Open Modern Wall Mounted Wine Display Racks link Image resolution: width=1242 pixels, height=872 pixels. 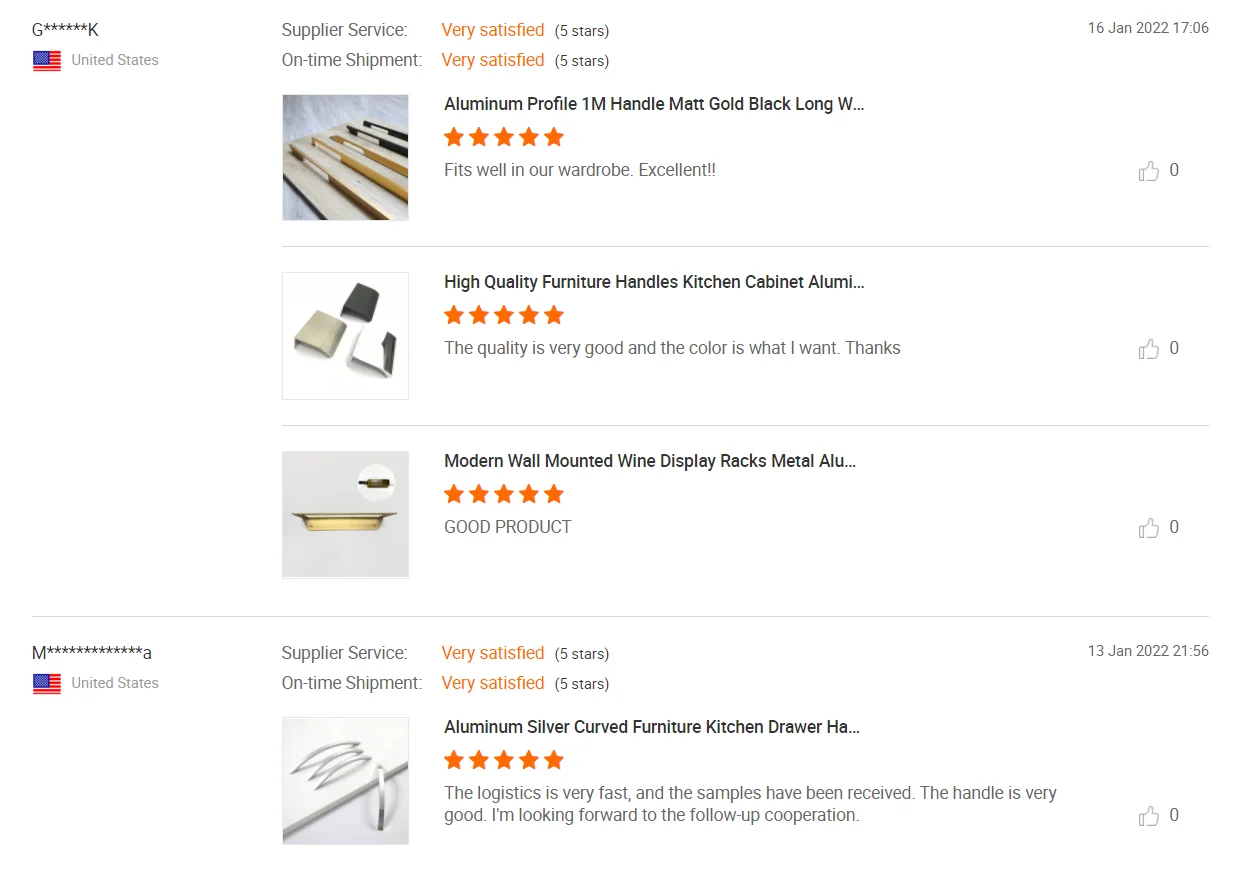pyautogui.click(x=650, y=461)
